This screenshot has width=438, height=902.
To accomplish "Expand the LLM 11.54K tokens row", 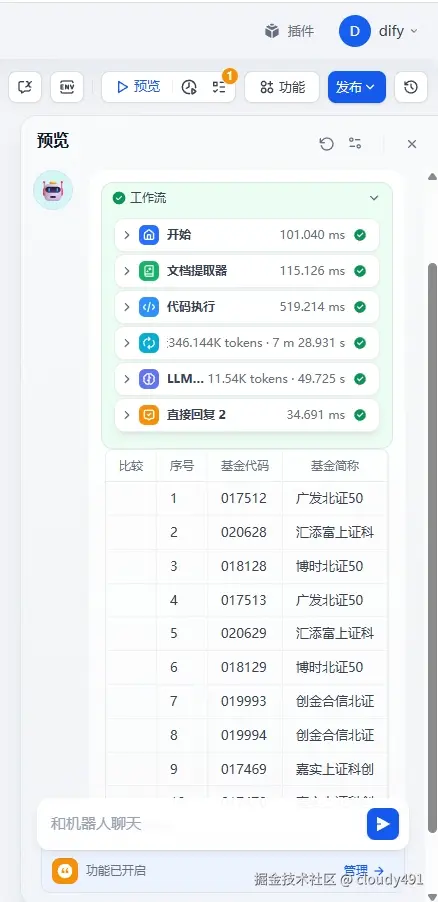I will (x=247, y=379).
